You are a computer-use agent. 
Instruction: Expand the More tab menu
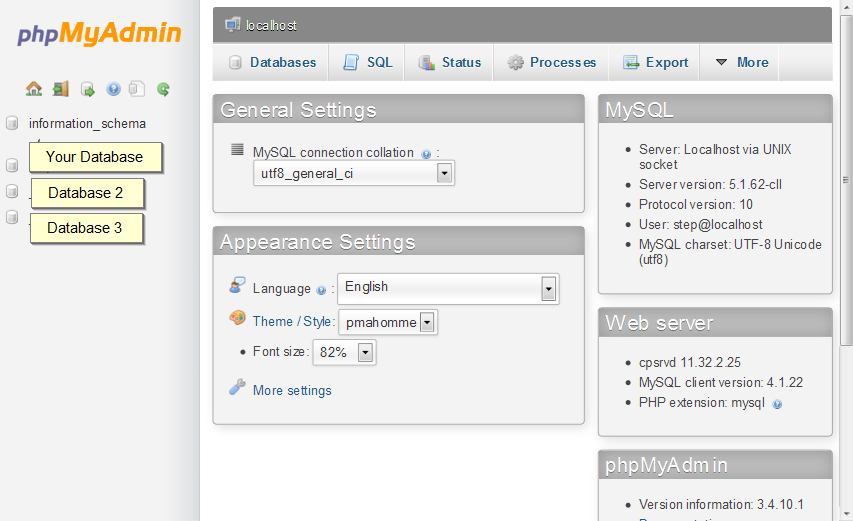point(741,62)
